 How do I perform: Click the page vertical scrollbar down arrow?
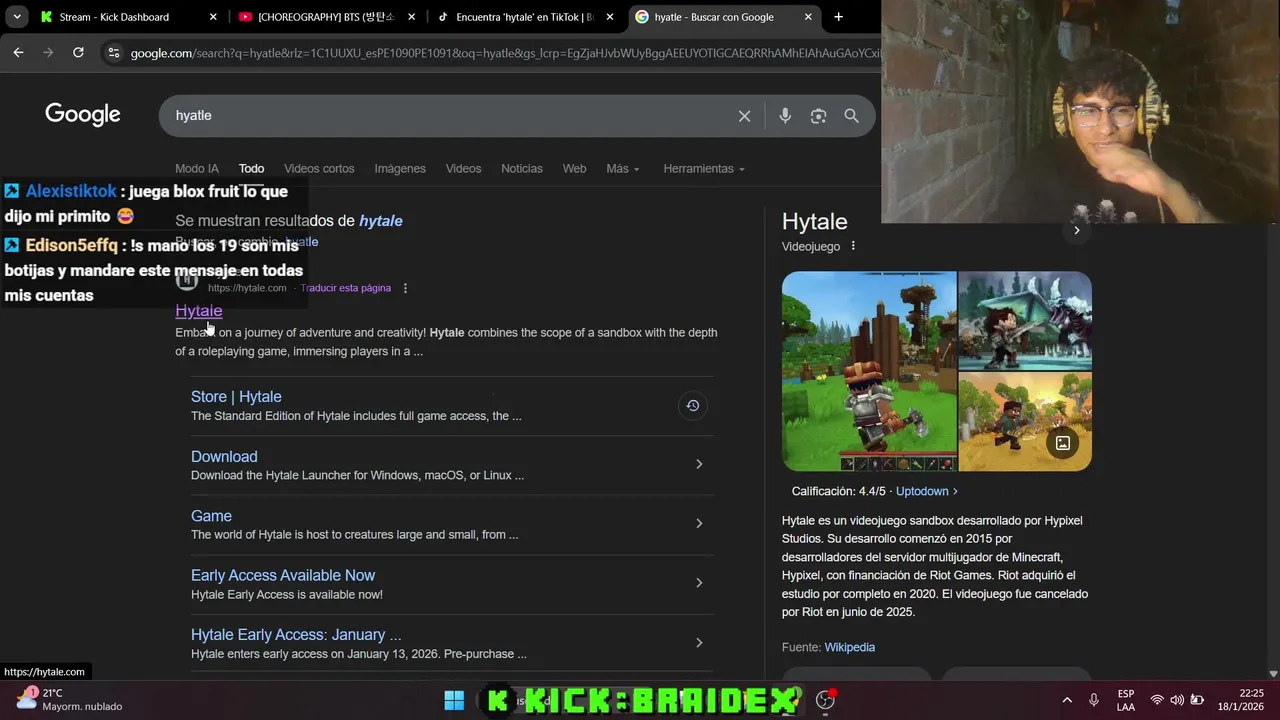tap(1272, 674)
